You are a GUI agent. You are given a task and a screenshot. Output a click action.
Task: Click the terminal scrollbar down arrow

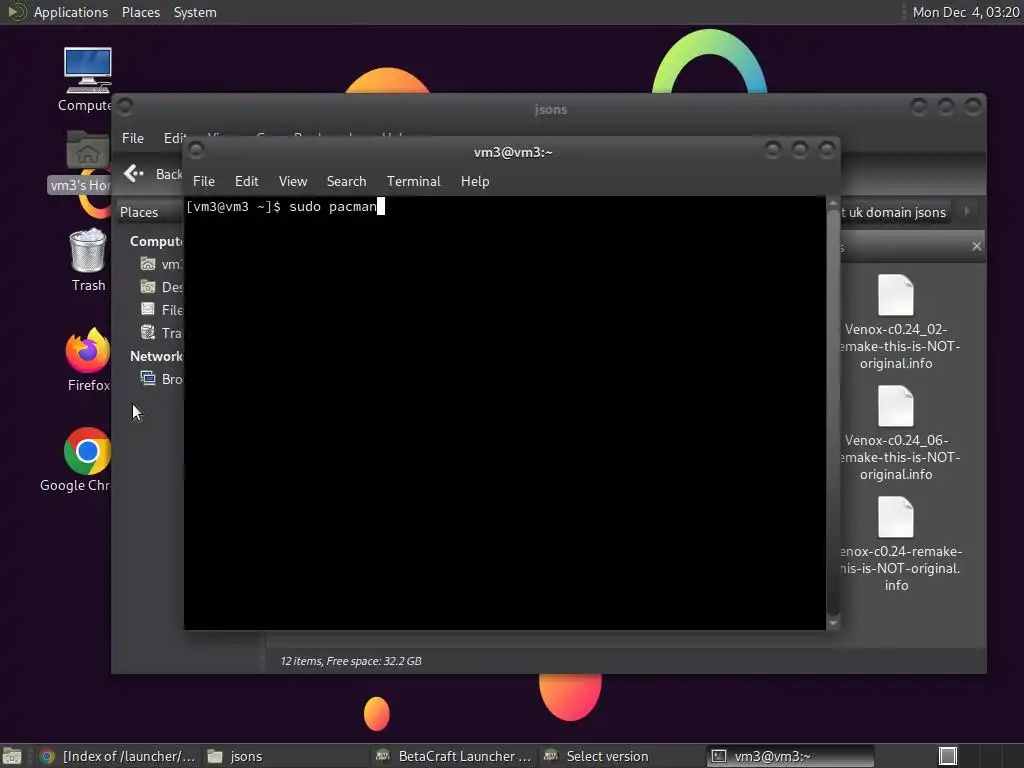[833, 623]
